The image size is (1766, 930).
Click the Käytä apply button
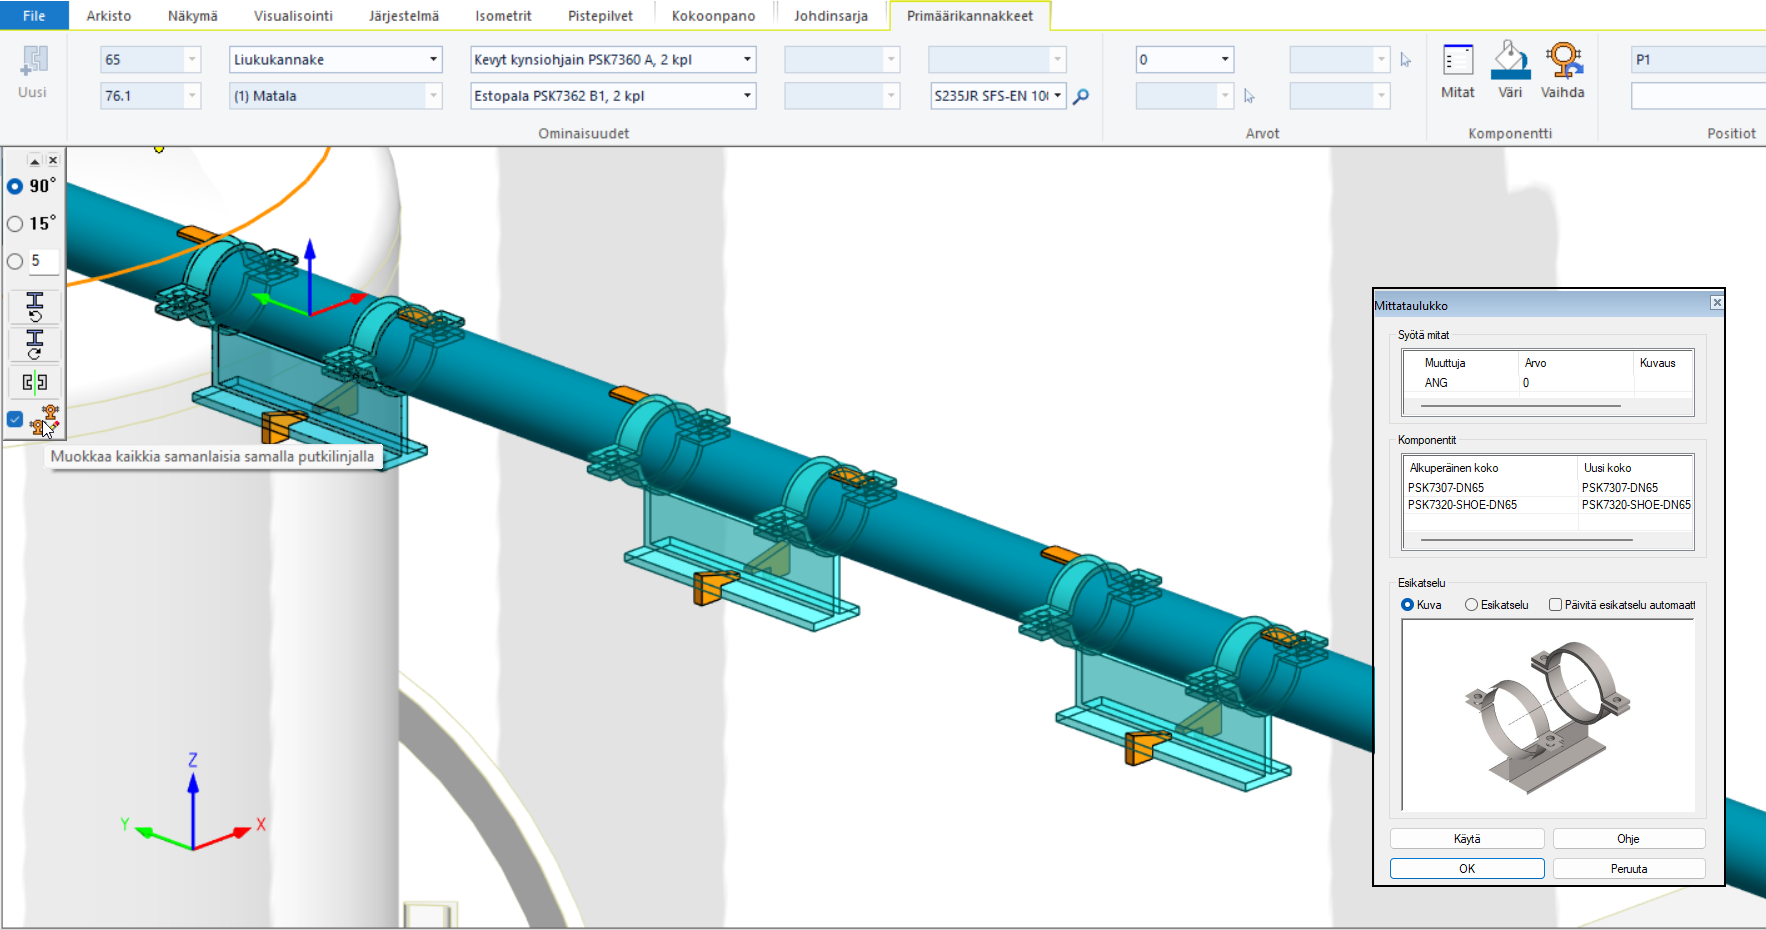(1466, 839)
